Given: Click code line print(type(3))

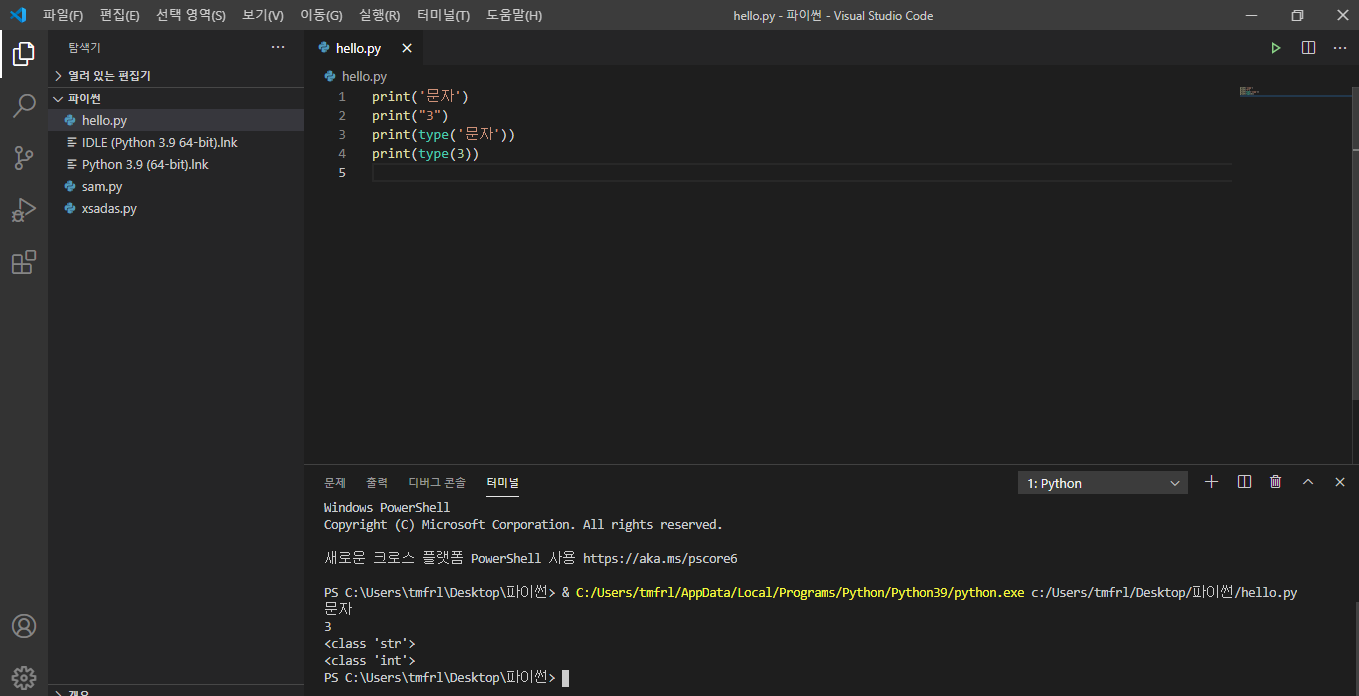Looking at the screenshot, I should tap(426, 153).
